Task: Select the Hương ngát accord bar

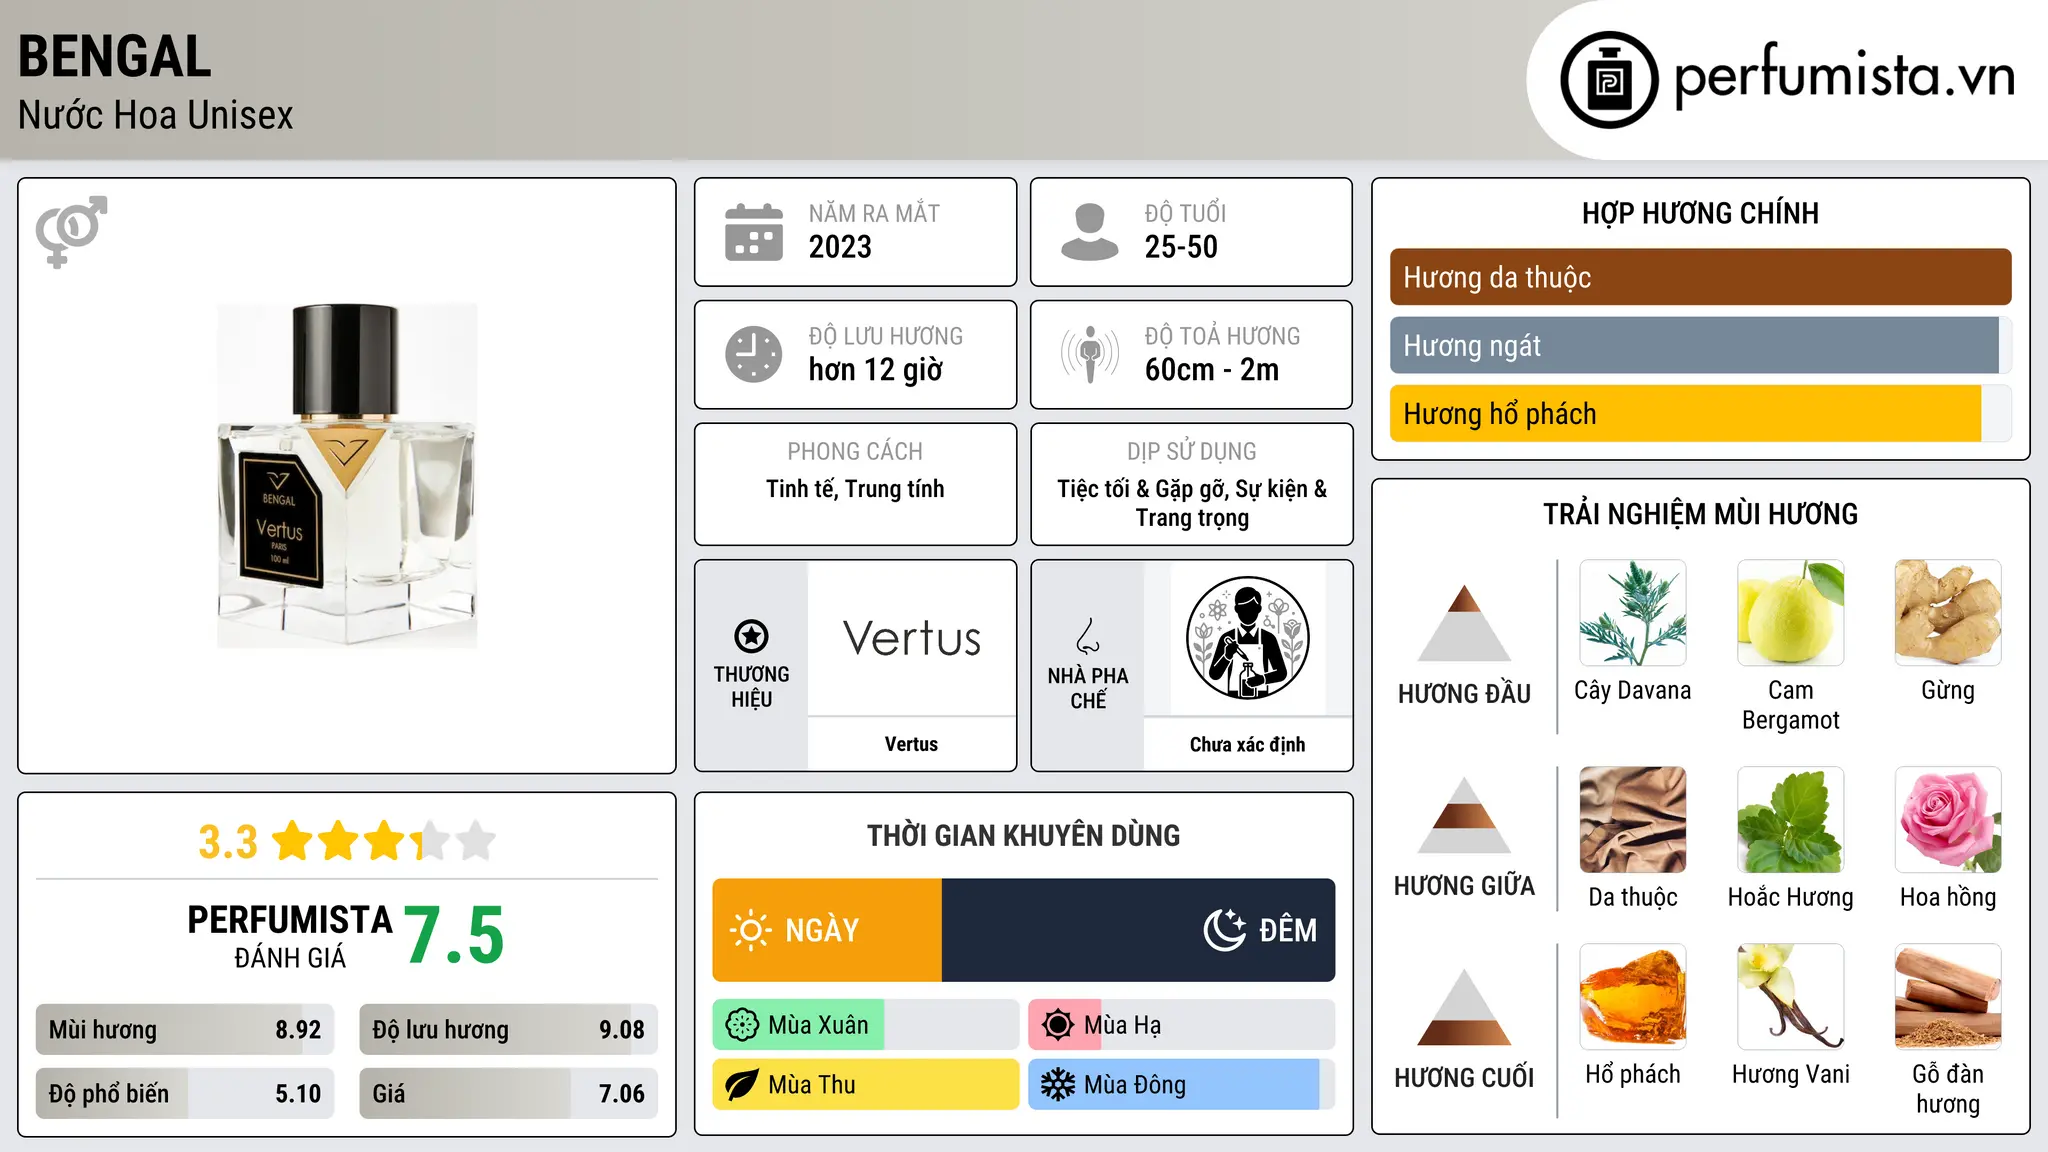Action: 1700,346
